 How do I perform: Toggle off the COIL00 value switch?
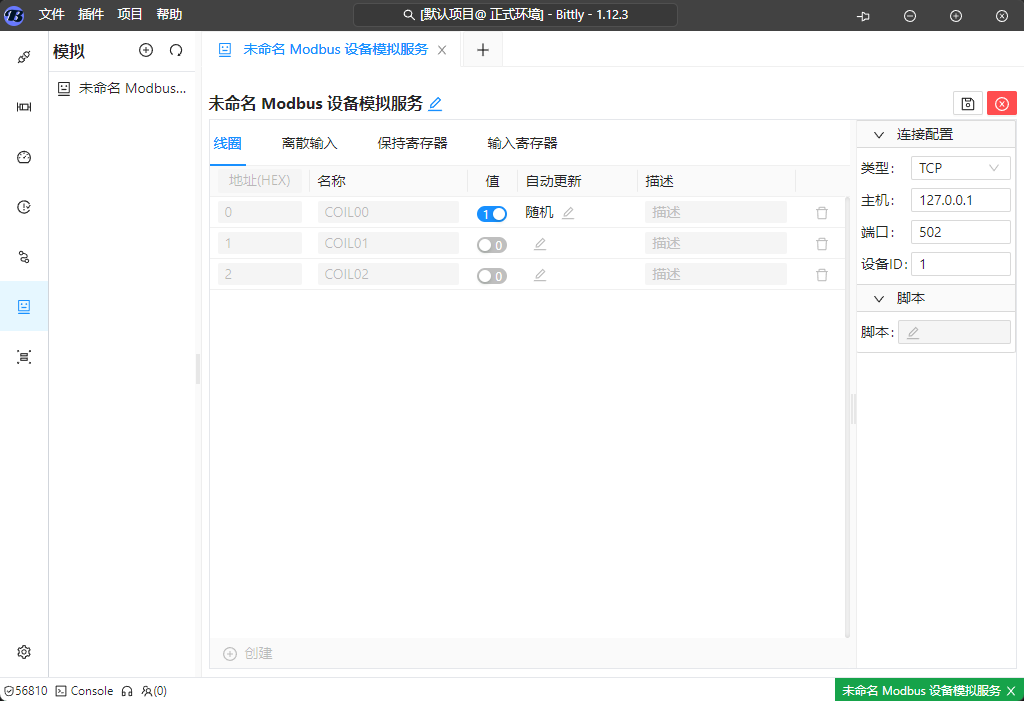491,213
